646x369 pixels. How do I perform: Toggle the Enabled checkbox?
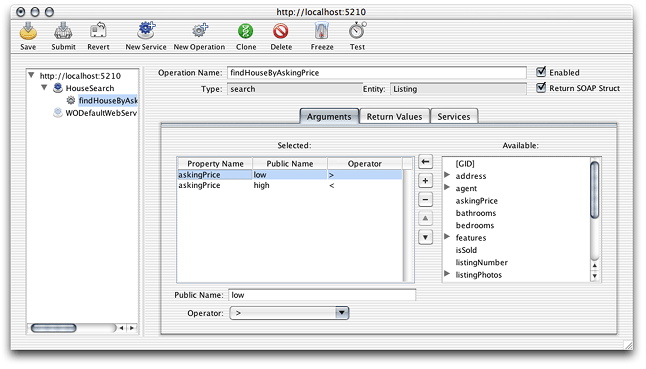pyautogui.click(x=541, y=72)
